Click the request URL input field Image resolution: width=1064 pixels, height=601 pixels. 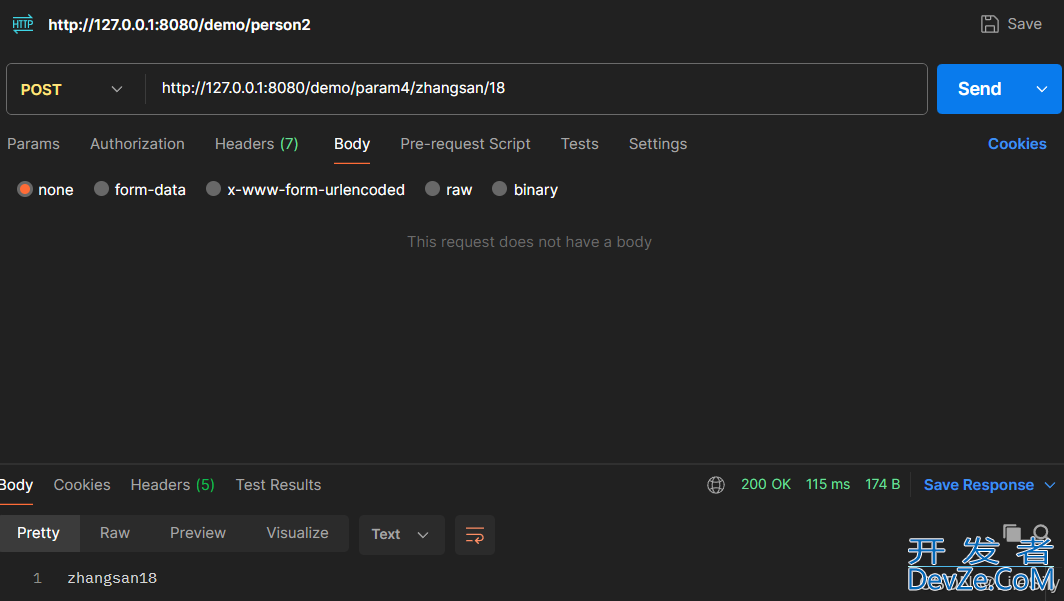pyautogui.click(x=536, y=89)
